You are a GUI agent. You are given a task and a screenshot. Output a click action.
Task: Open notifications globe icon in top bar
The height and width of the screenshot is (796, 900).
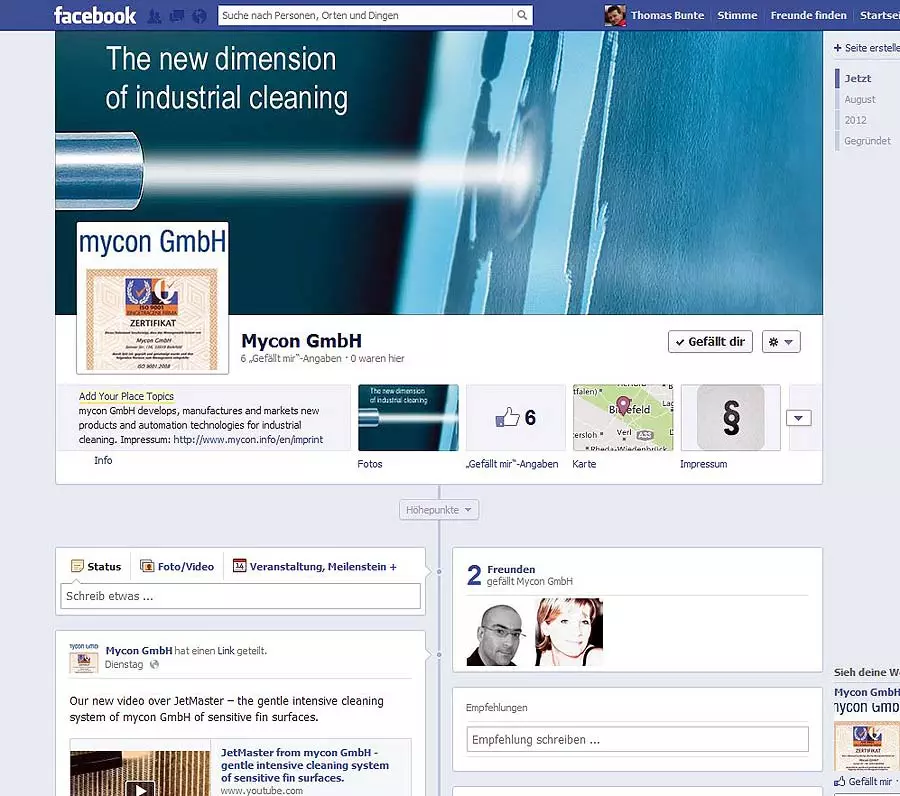point(199,16)
